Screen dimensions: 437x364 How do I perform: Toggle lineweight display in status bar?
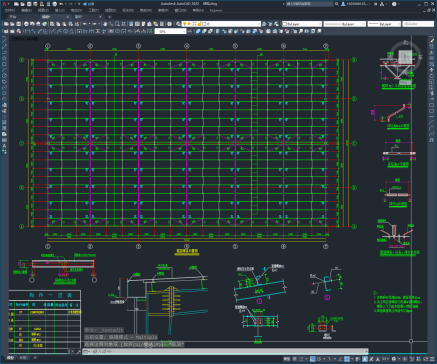[358, 359]
